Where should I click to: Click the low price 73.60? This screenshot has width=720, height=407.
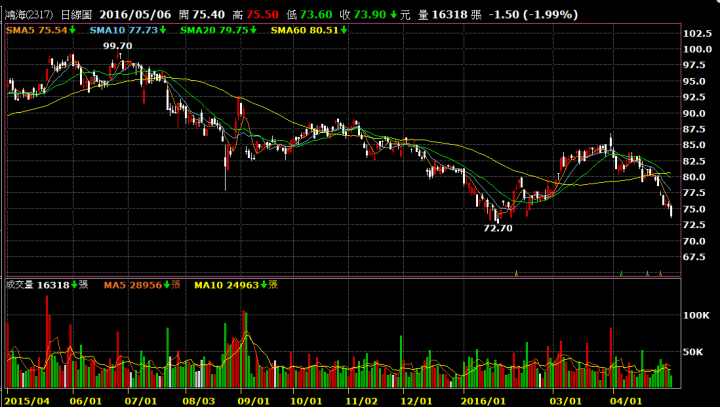click(316, 15)
